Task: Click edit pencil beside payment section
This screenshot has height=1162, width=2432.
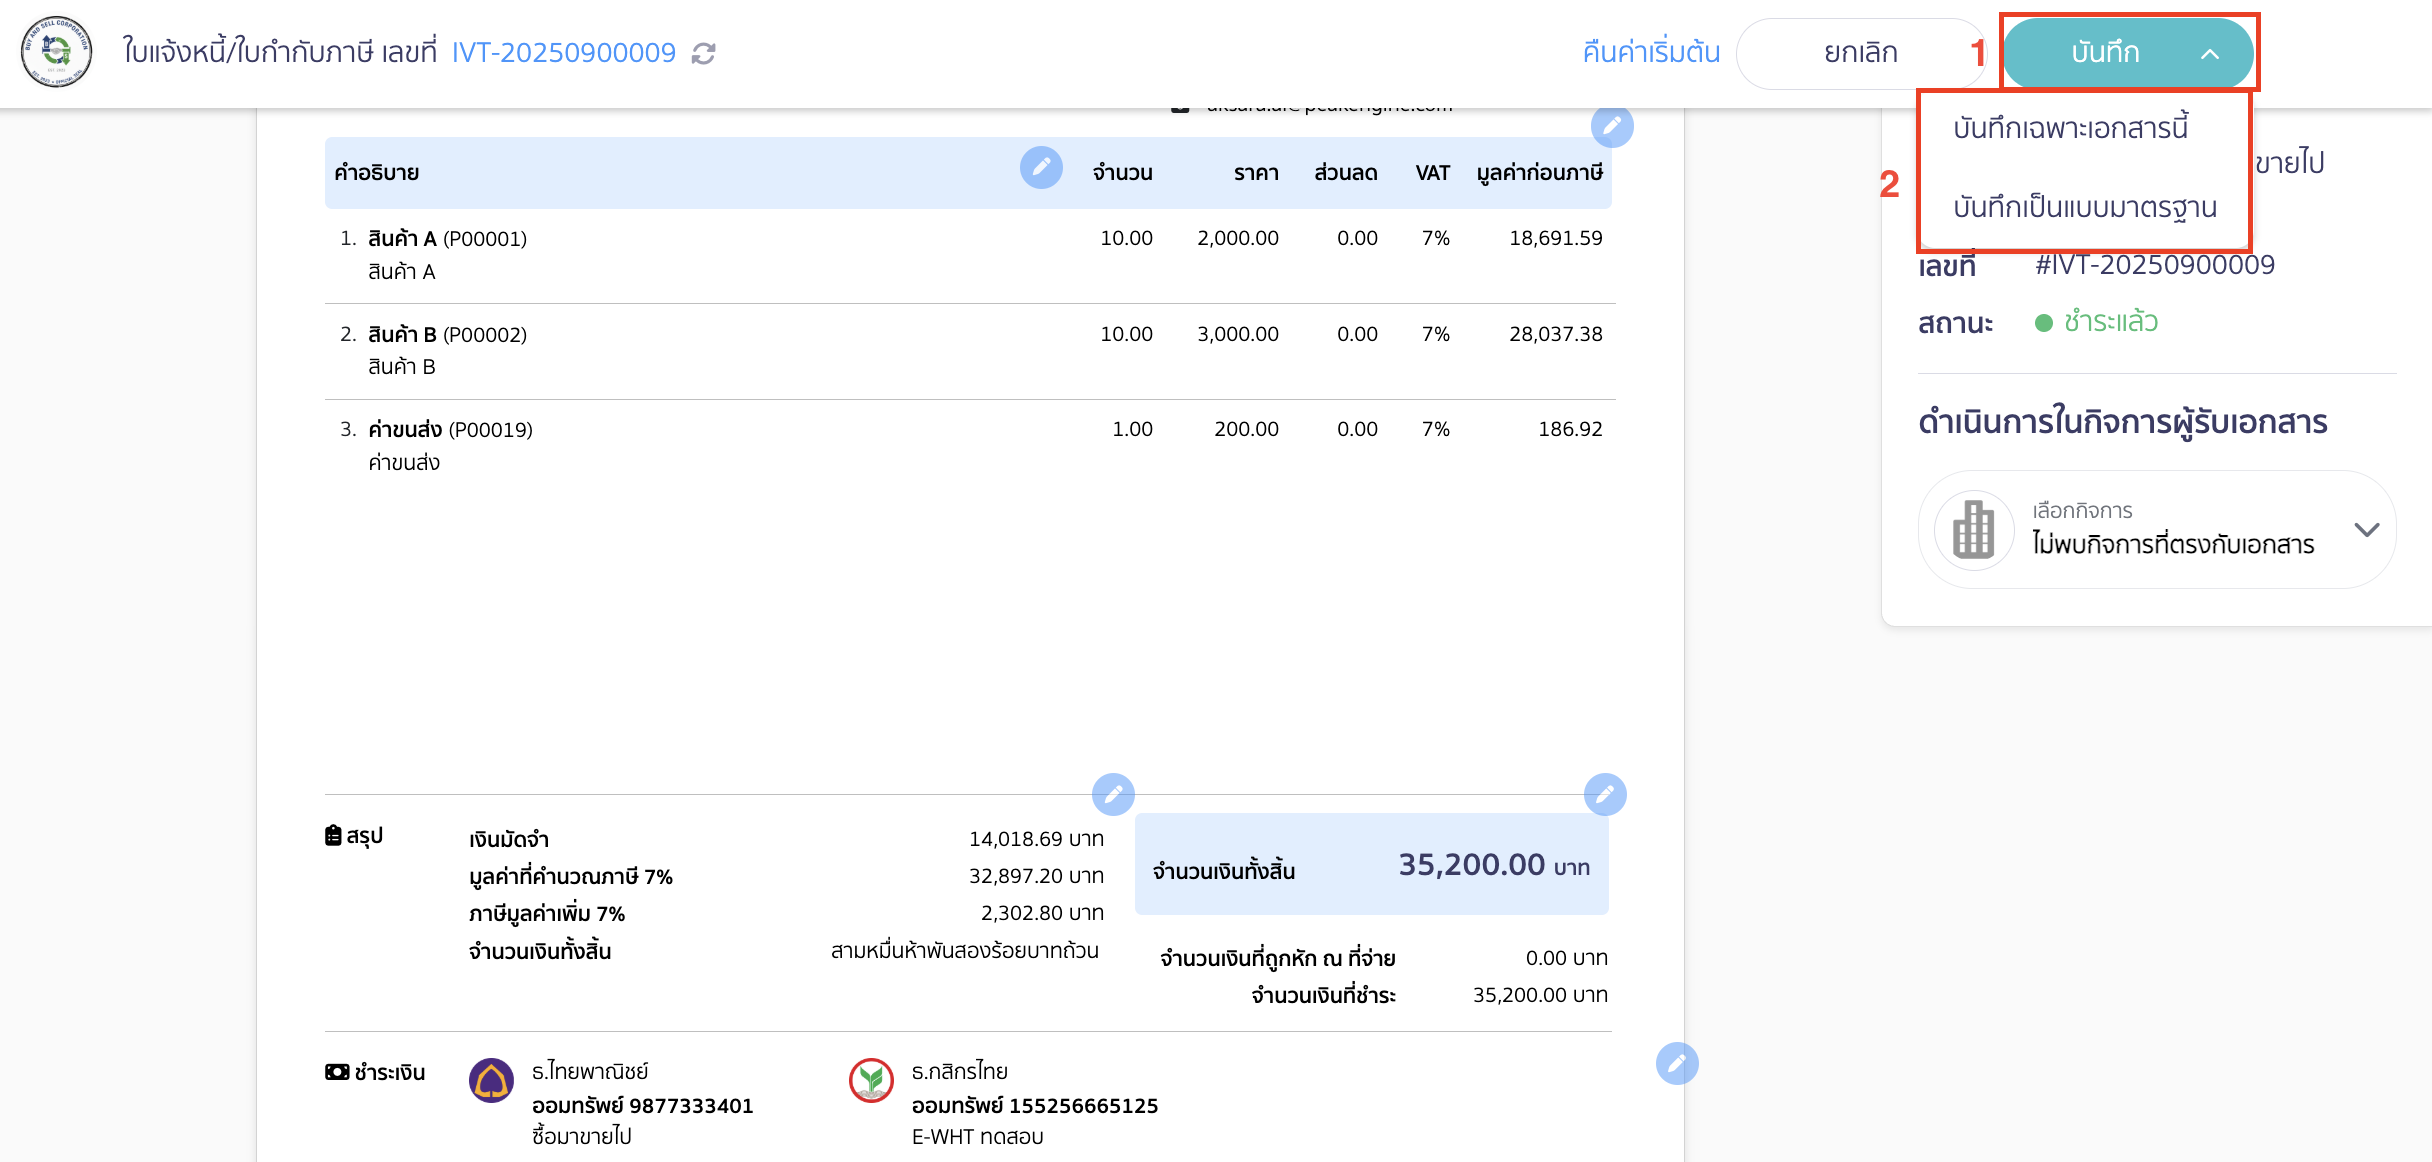Action: [x=1677, y=1063]
